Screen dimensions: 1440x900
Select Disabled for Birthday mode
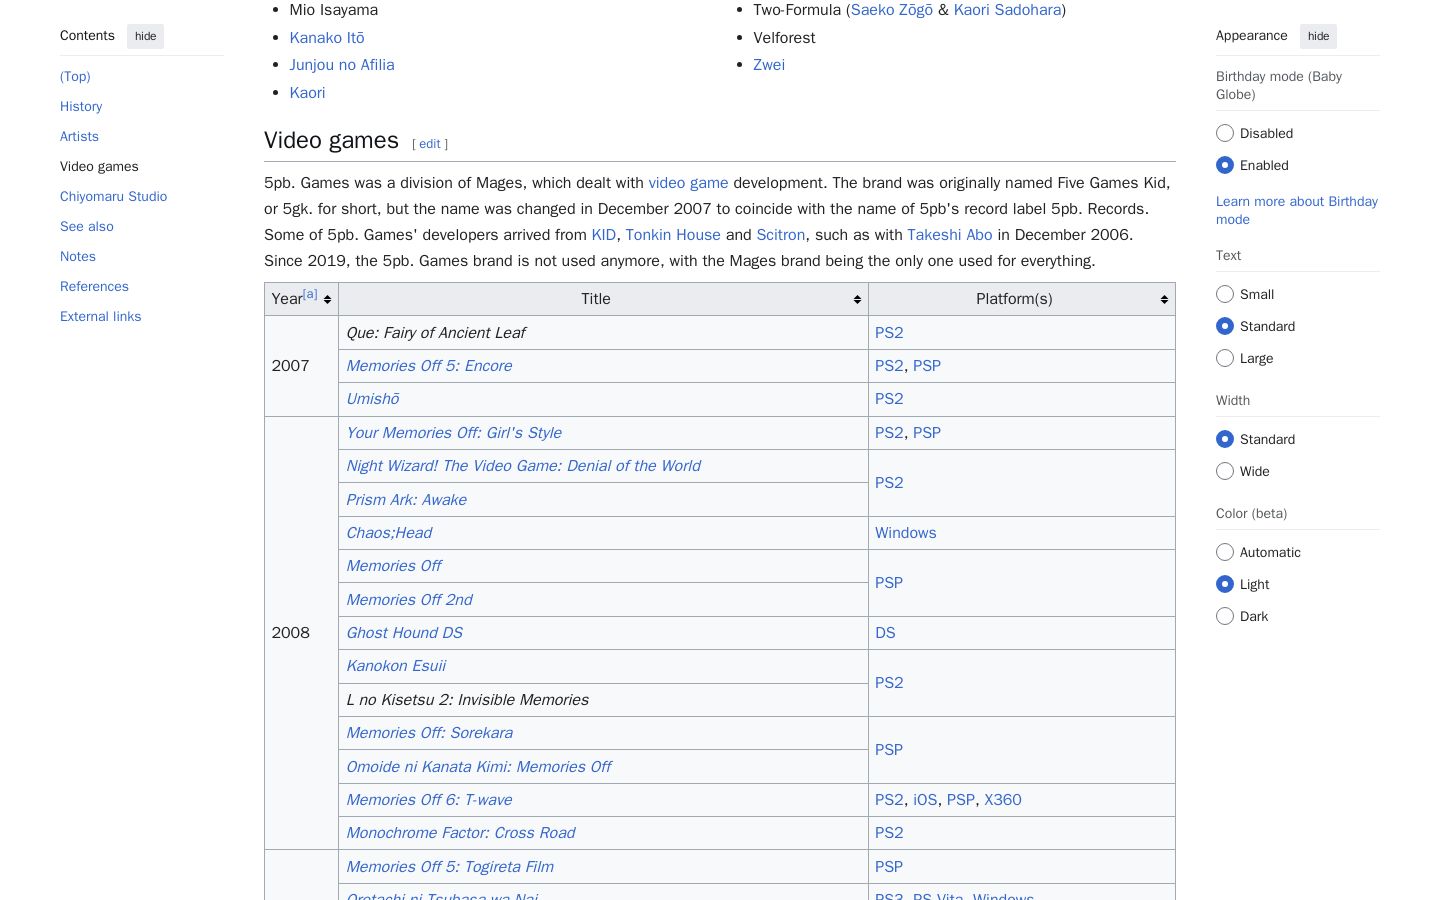click(1225, 133)
